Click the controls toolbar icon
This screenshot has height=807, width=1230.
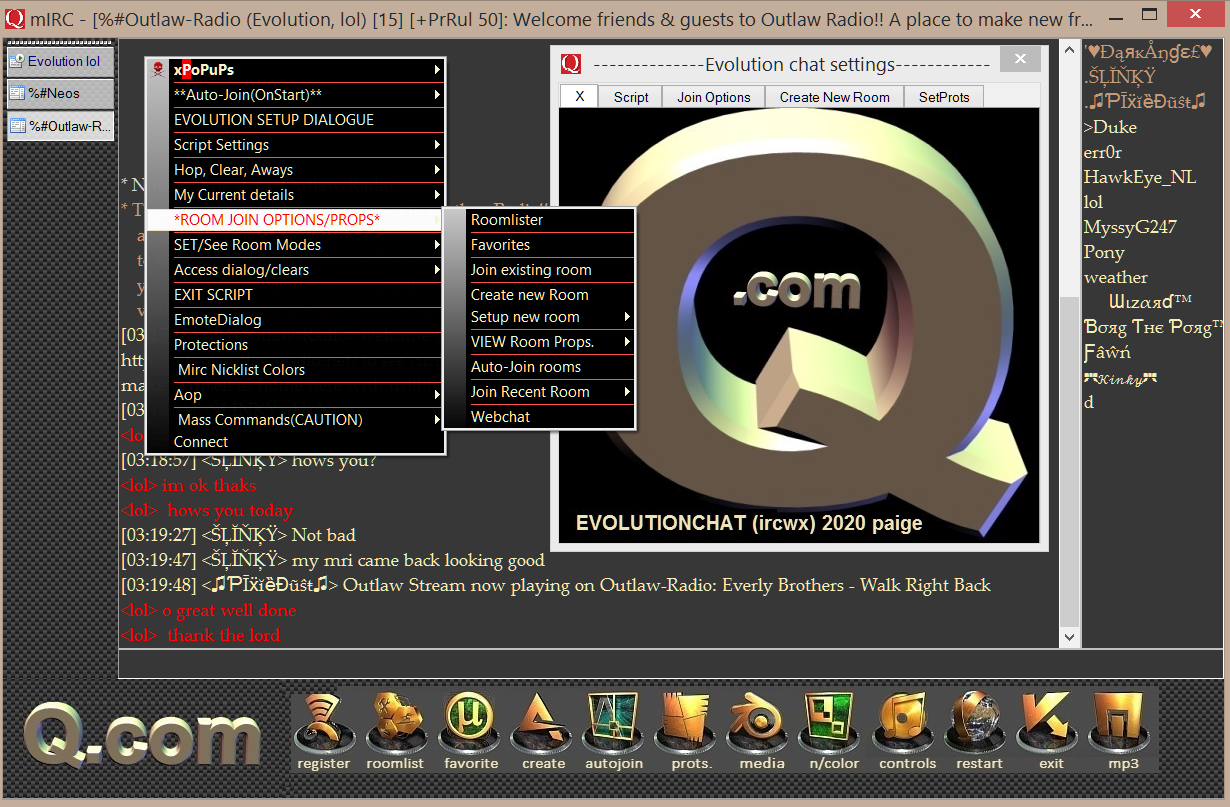click(x=907, y=731)
